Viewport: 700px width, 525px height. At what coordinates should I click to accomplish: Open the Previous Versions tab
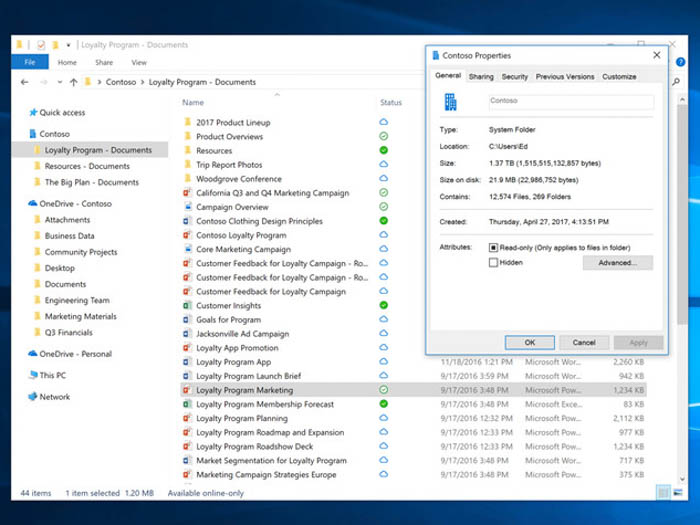click(564, 76)
